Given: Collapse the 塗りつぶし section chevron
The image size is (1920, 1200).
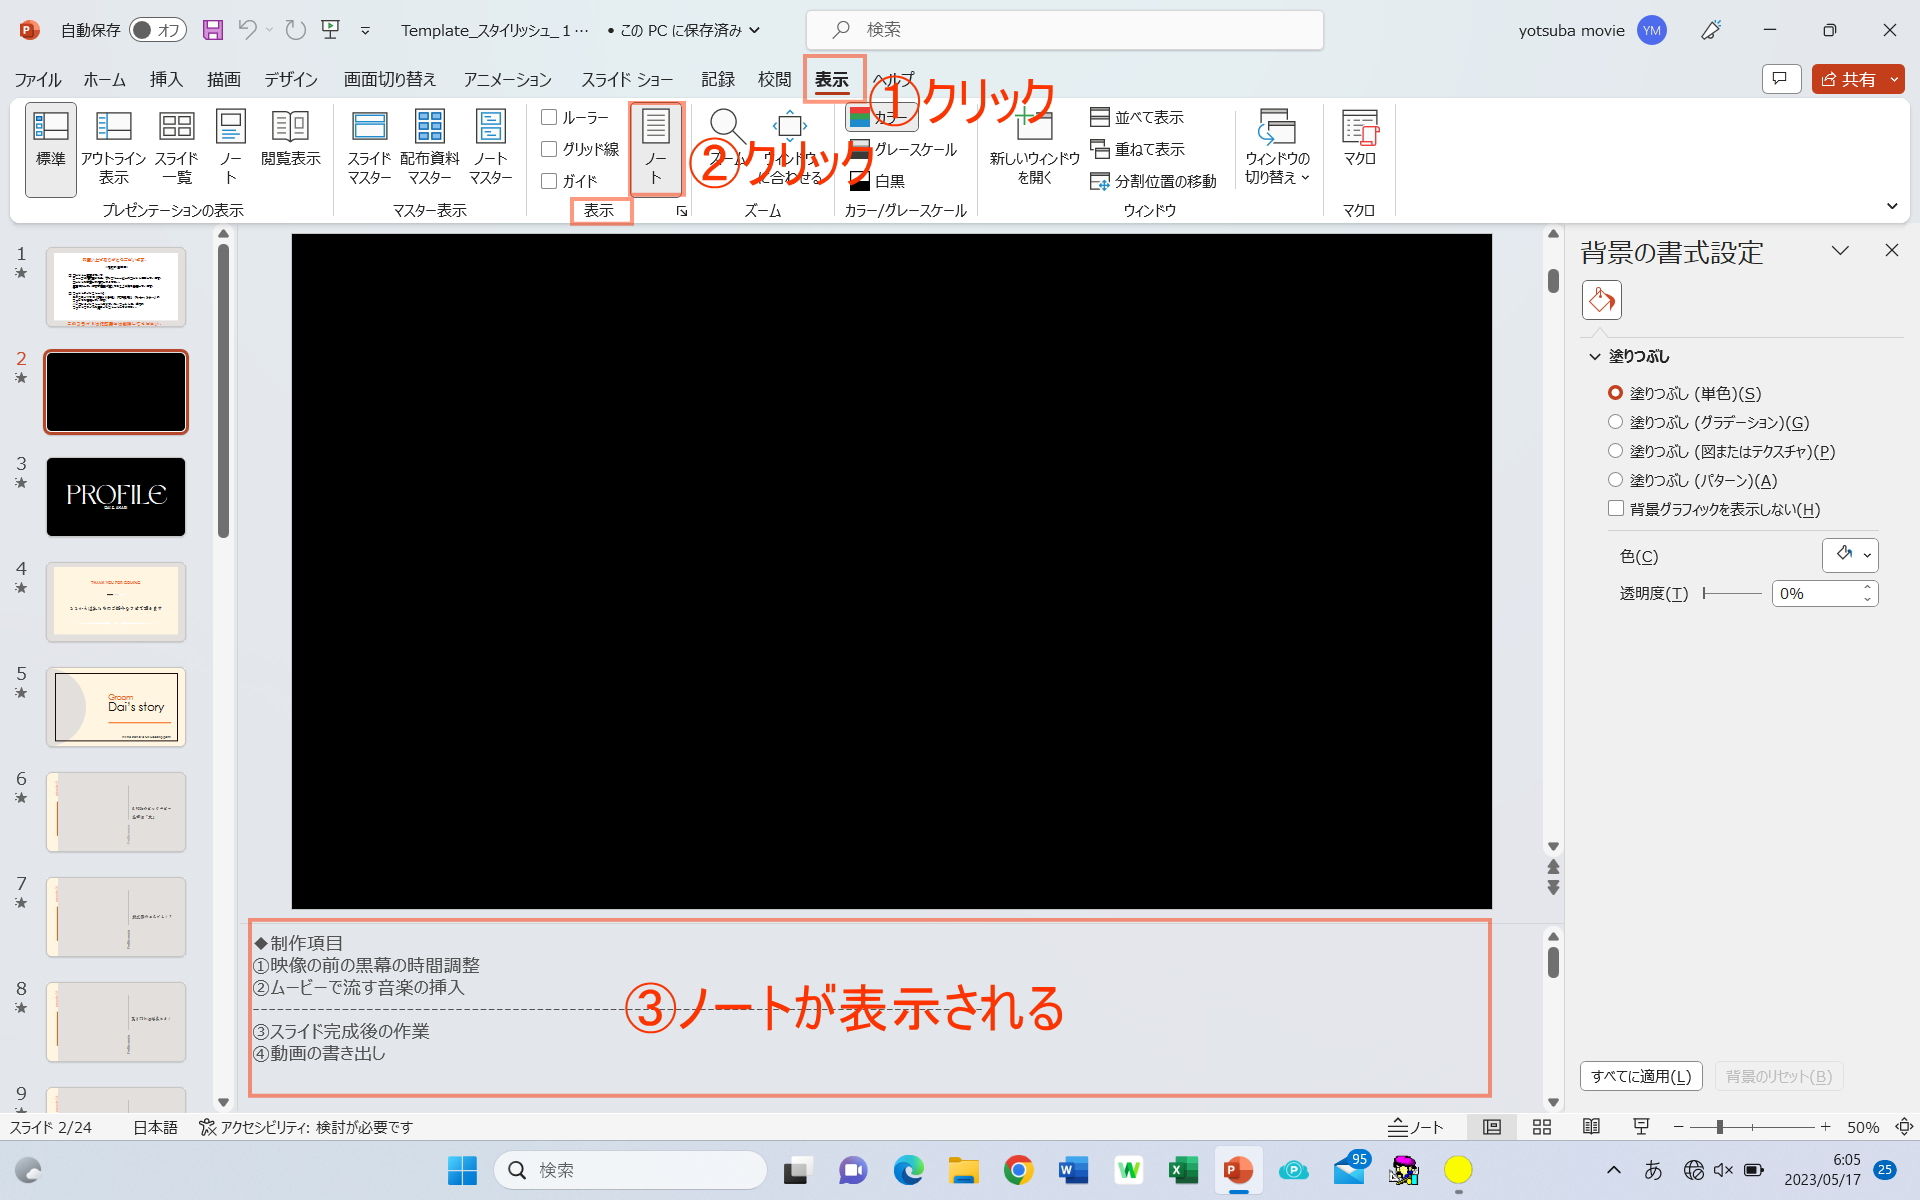Looking at the screenshot, I should [1596, 356].
